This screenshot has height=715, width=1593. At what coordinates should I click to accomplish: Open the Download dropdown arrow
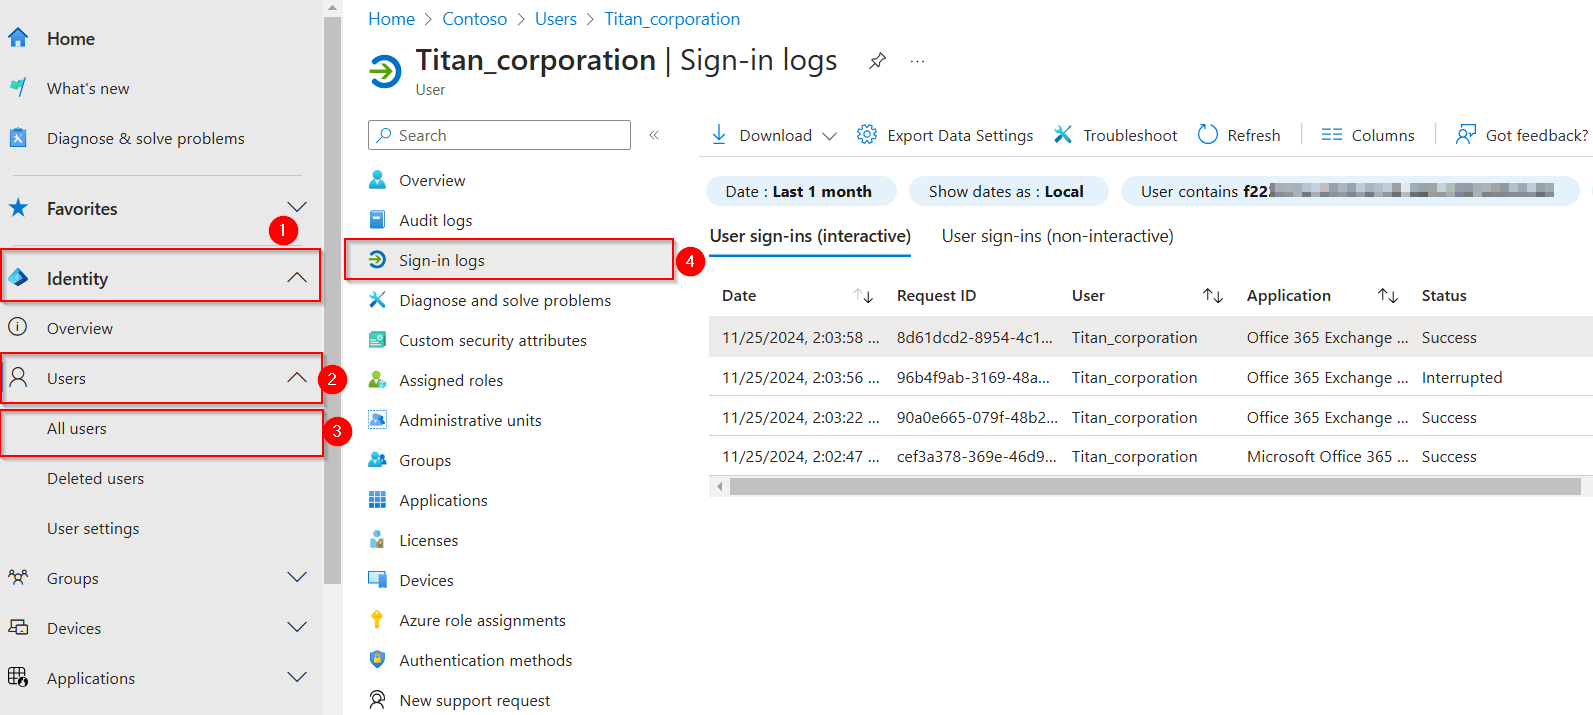(829, 136)
